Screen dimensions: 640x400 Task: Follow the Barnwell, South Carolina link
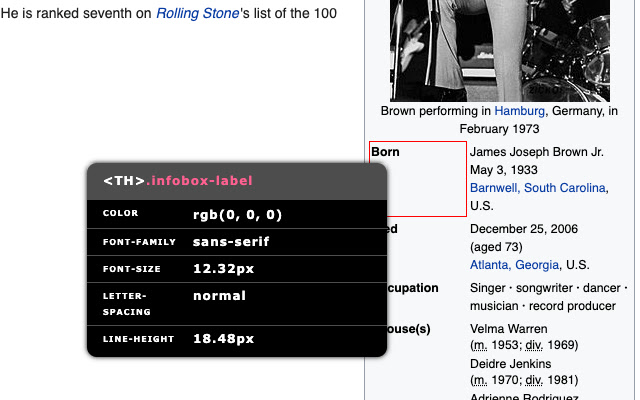coord(538,188)
